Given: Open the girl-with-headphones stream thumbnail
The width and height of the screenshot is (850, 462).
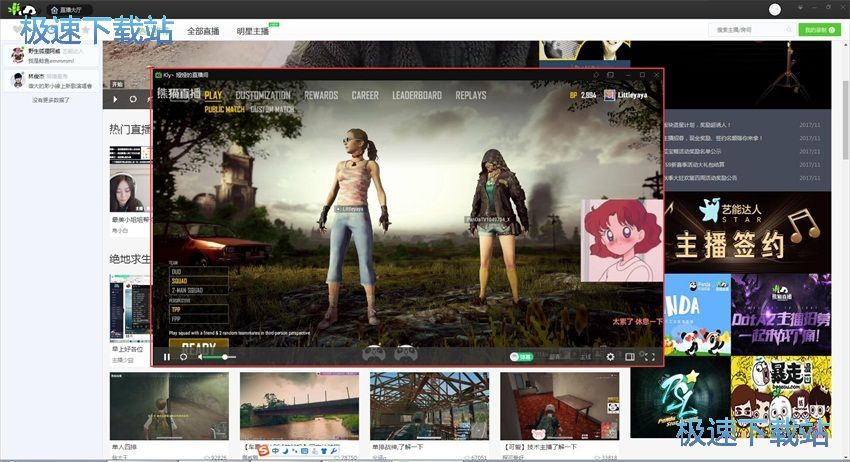Looking at the screenshot, I should coord(131,179).
